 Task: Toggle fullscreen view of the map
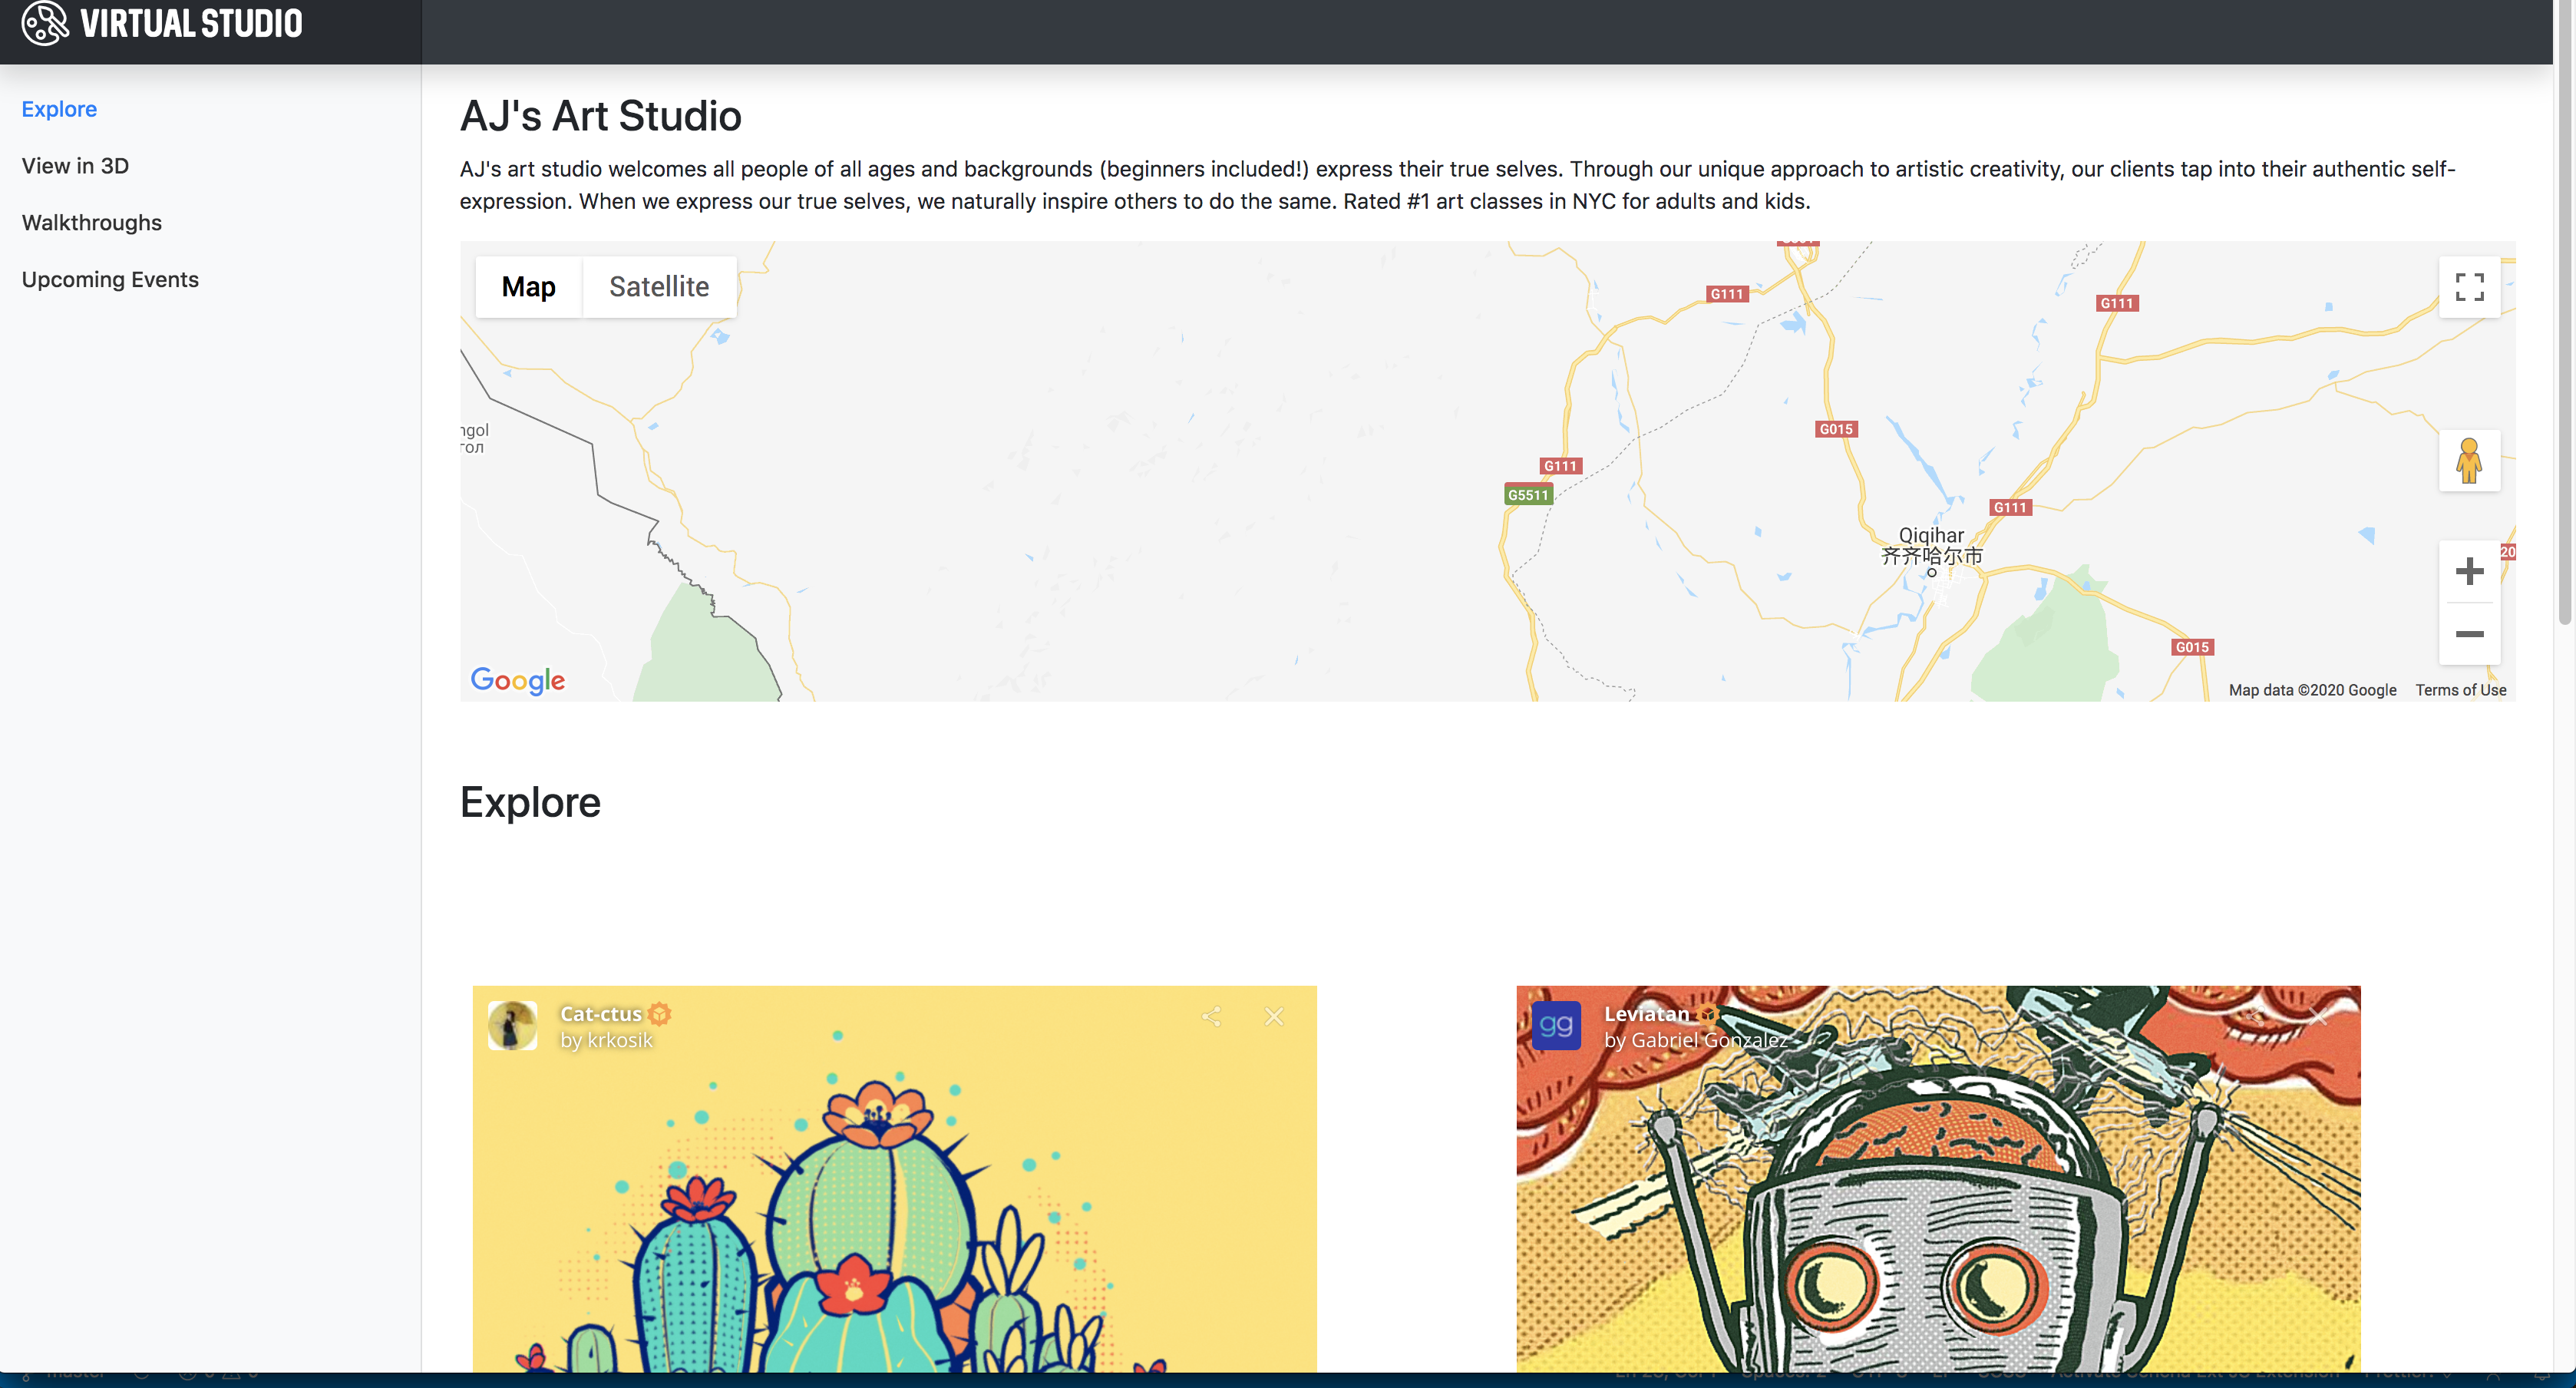click(x=2469, y=287)
